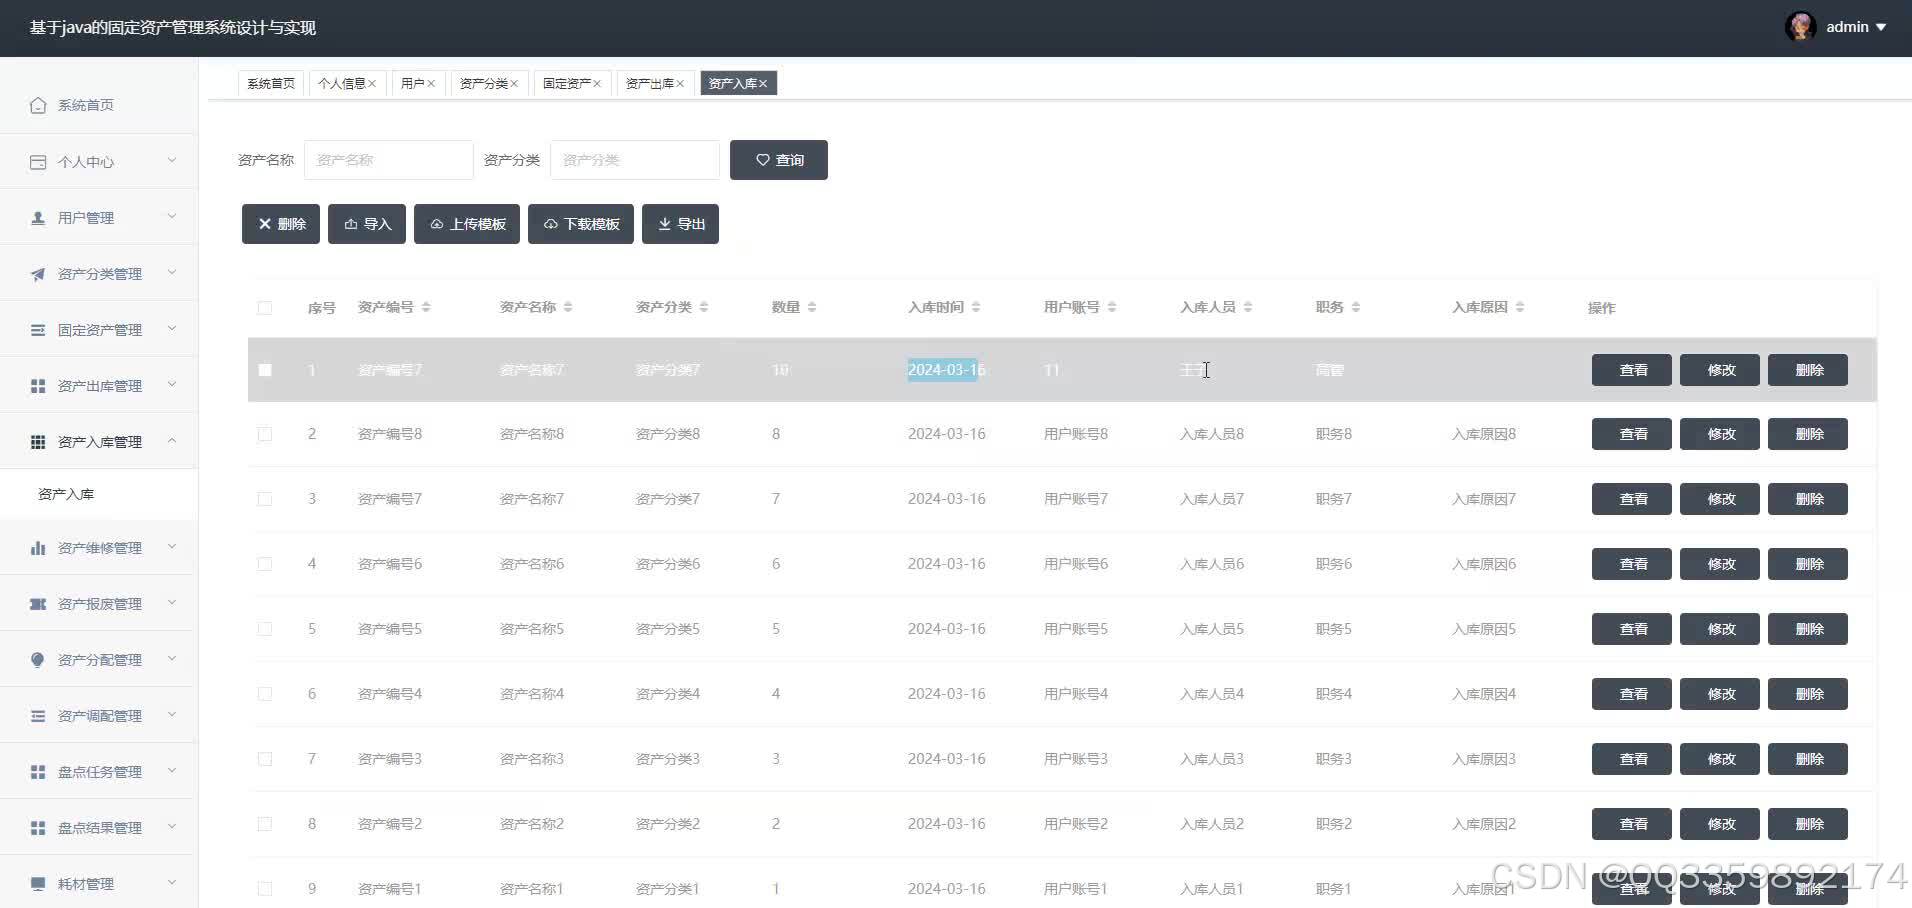Screen dimensions: 1912x908
Task: Click the 资产入库管理 grid icon
Action: 38,442
